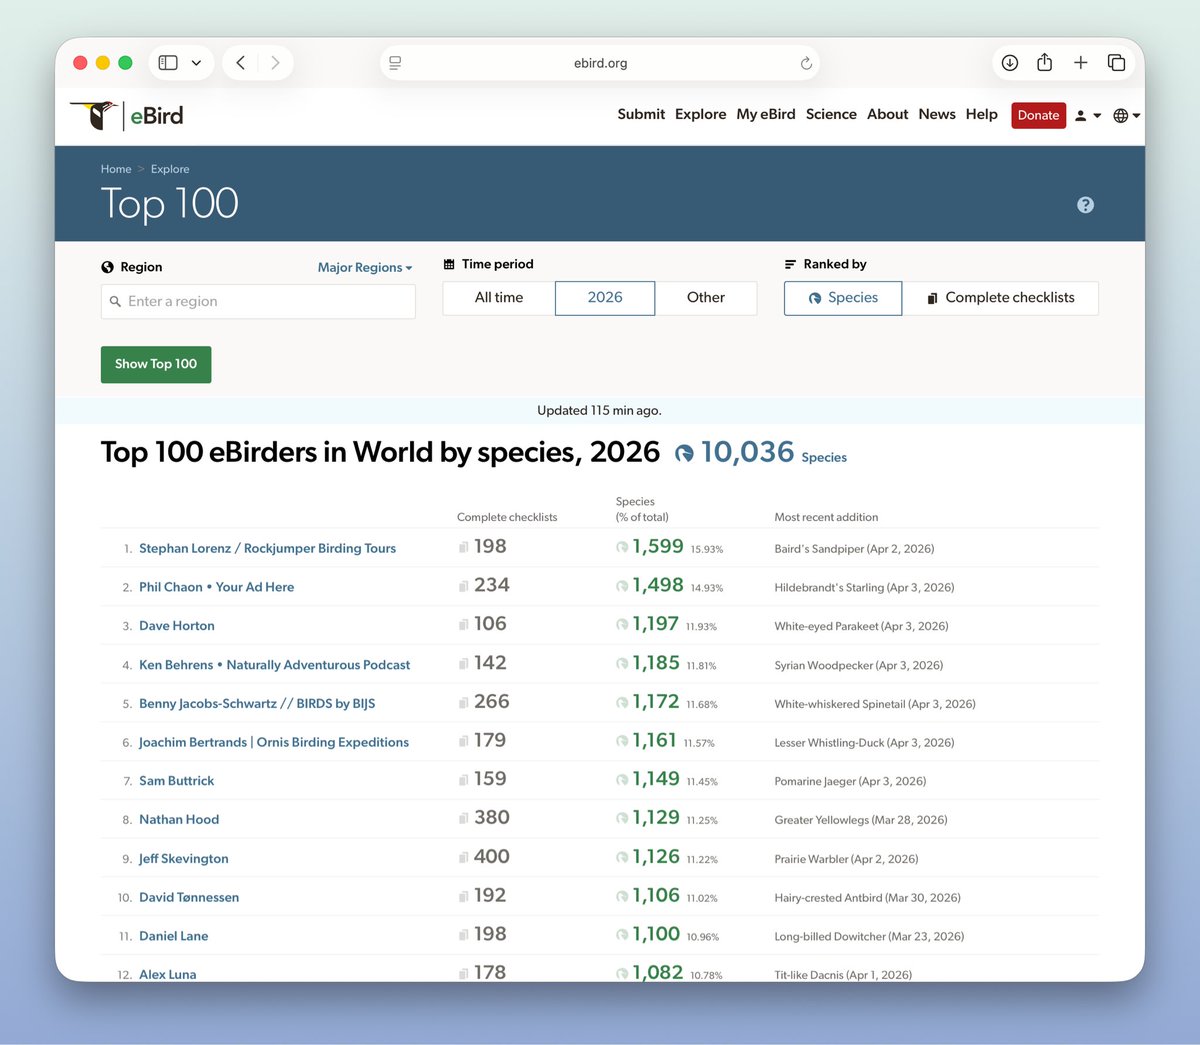Select the Other time period

(706, 298)
